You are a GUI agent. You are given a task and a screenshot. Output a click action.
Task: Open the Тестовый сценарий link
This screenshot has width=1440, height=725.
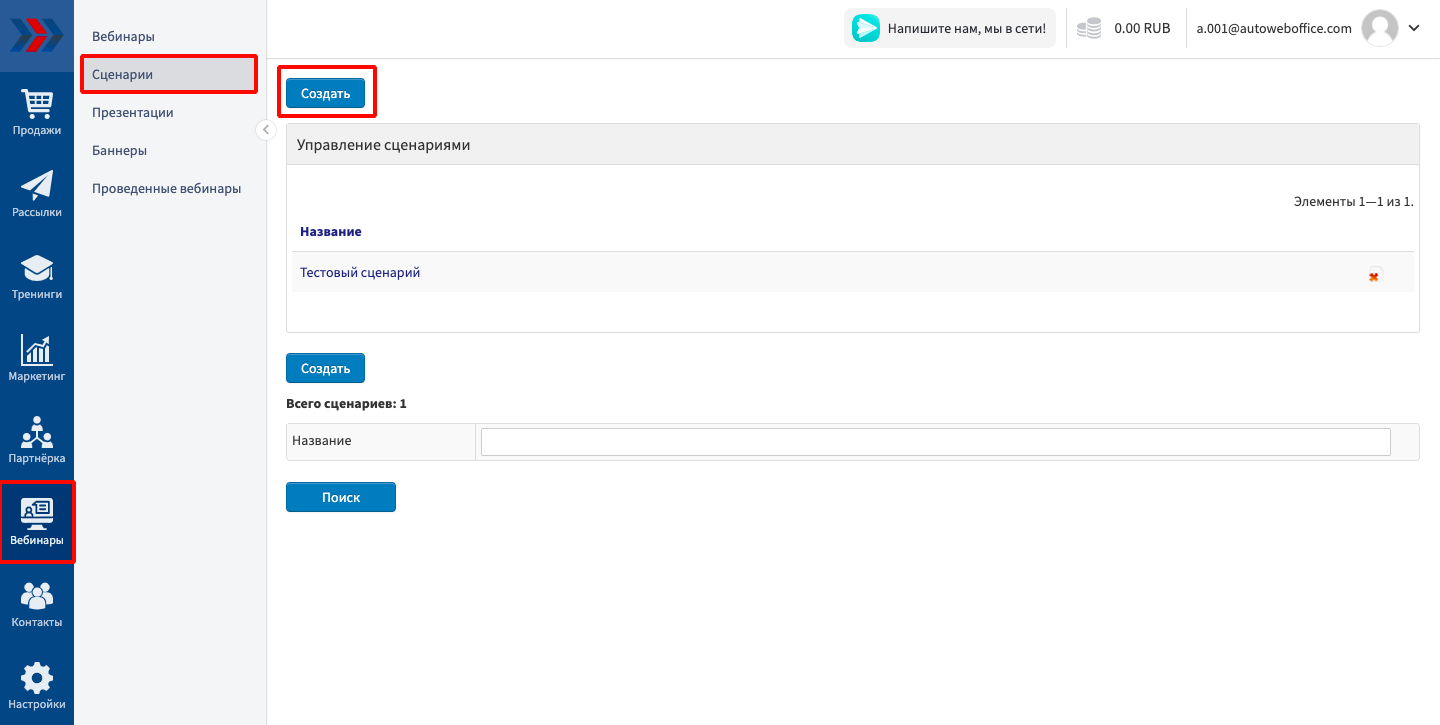coord(360,272)
